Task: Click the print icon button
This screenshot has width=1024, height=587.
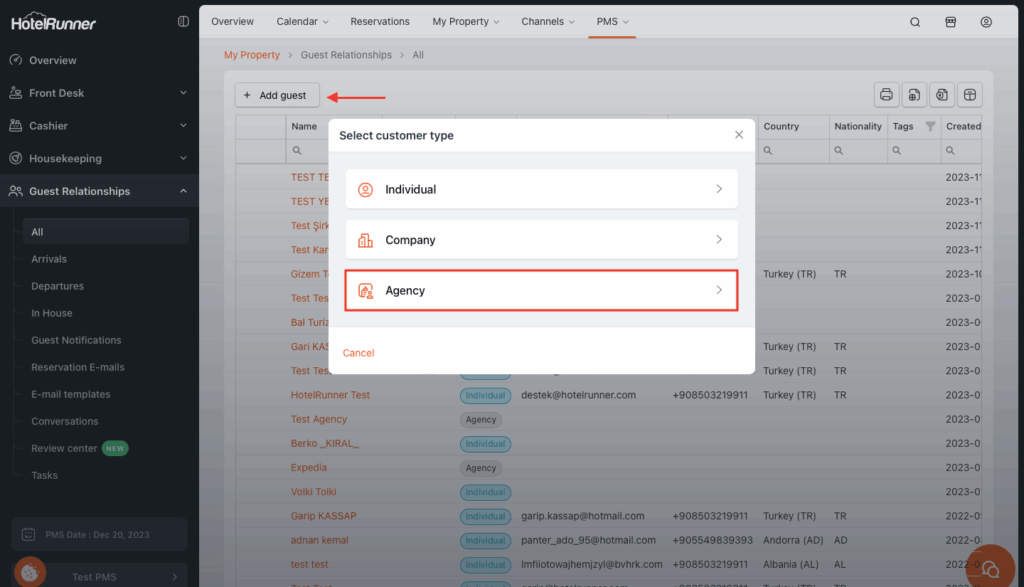Action: point(886,95)
